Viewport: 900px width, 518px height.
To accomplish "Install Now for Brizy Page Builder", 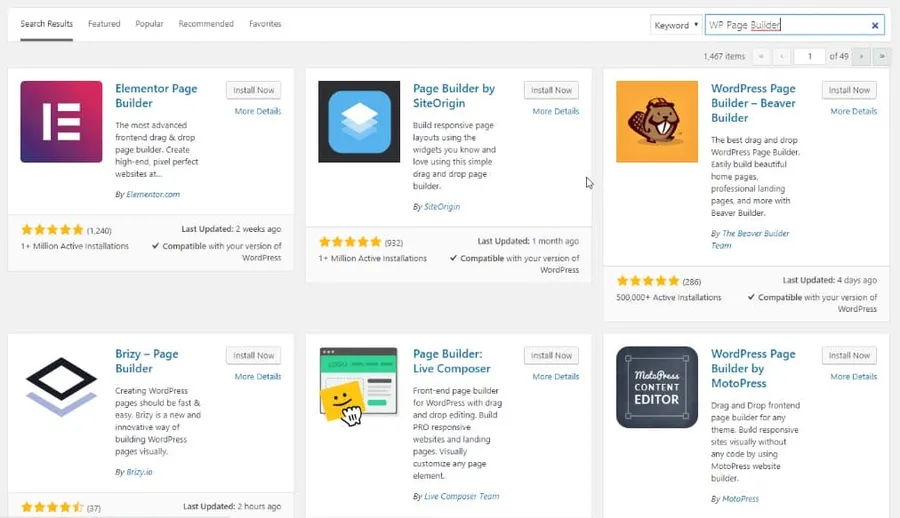I will click(254, 355).
